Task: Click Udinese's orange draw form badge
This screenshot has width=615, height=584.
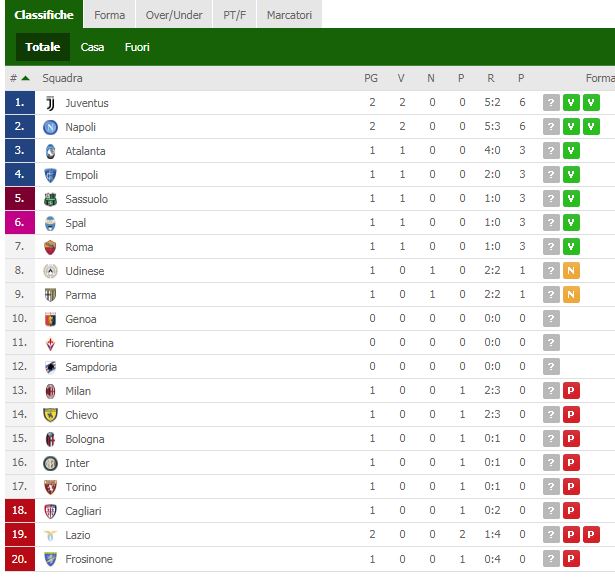Action: pyautogui.click(x=571, y=271)
